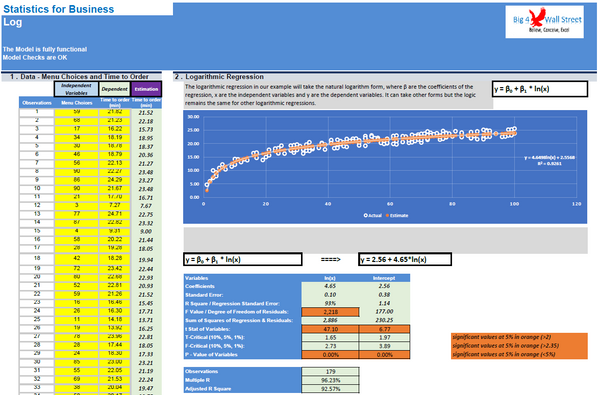Viewport: 600px width, 395px height.
Task: Select the Time to order cell showing 7.27
Action: tap(114, 205)
